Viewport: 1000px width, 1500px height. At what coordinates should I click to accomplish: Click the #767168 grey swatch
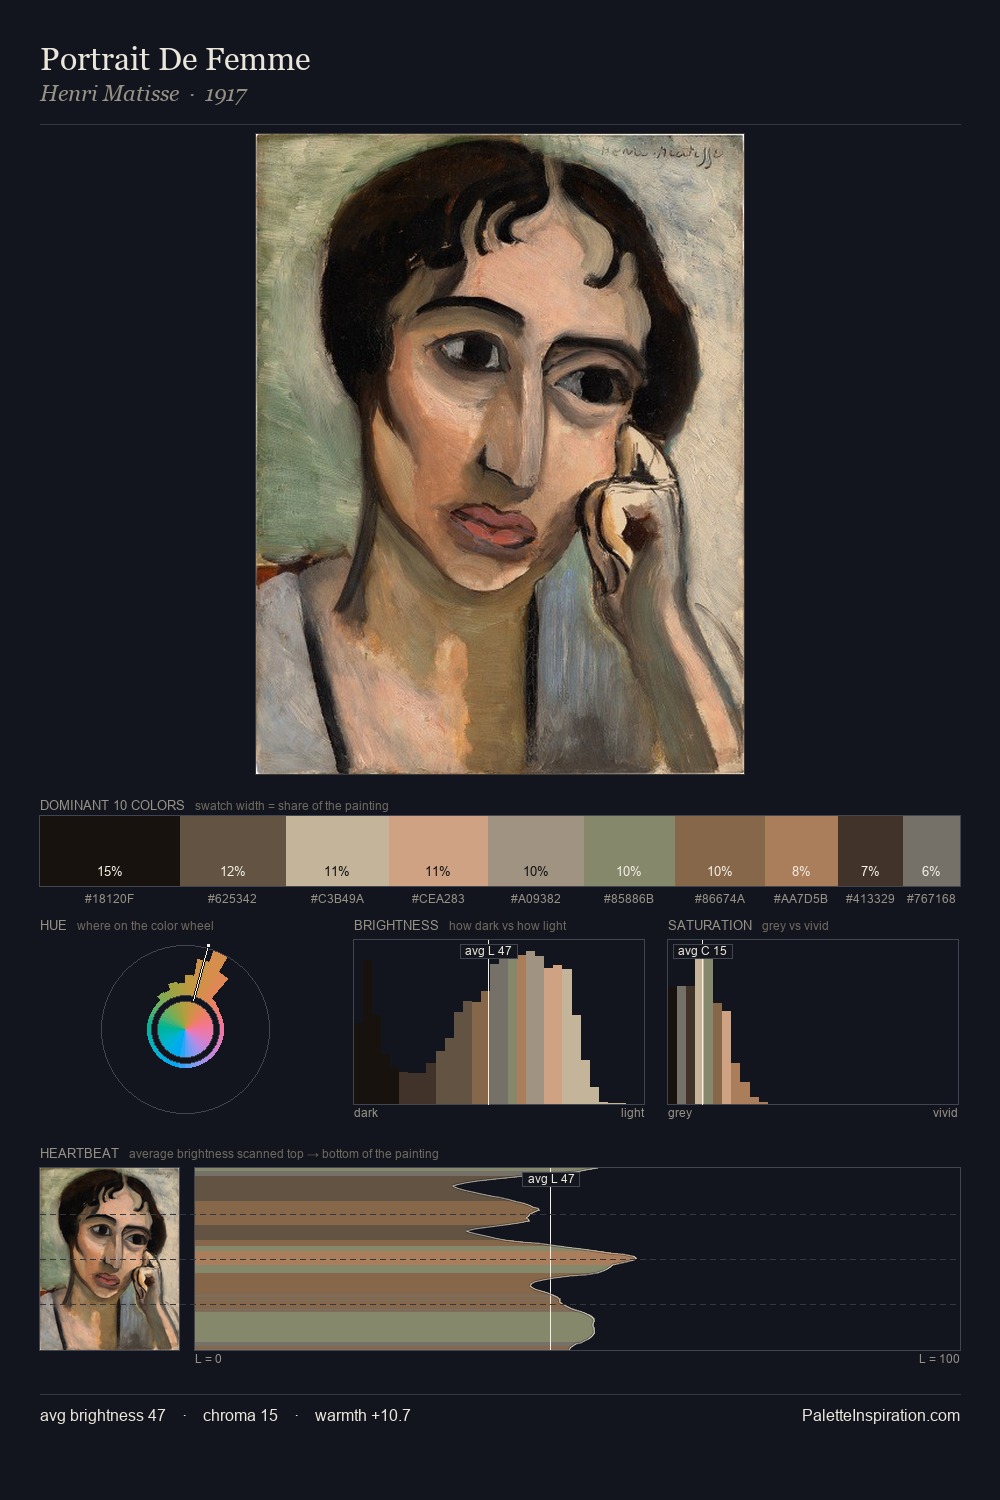pyautogui.click(x=931, y=851)
